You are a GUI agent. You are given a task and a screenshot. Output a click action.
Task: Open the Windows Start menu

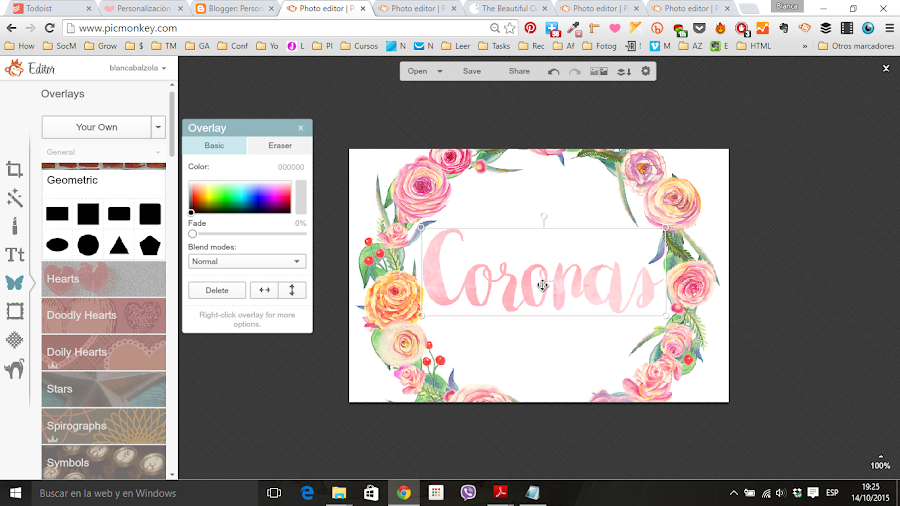point(15,493)
